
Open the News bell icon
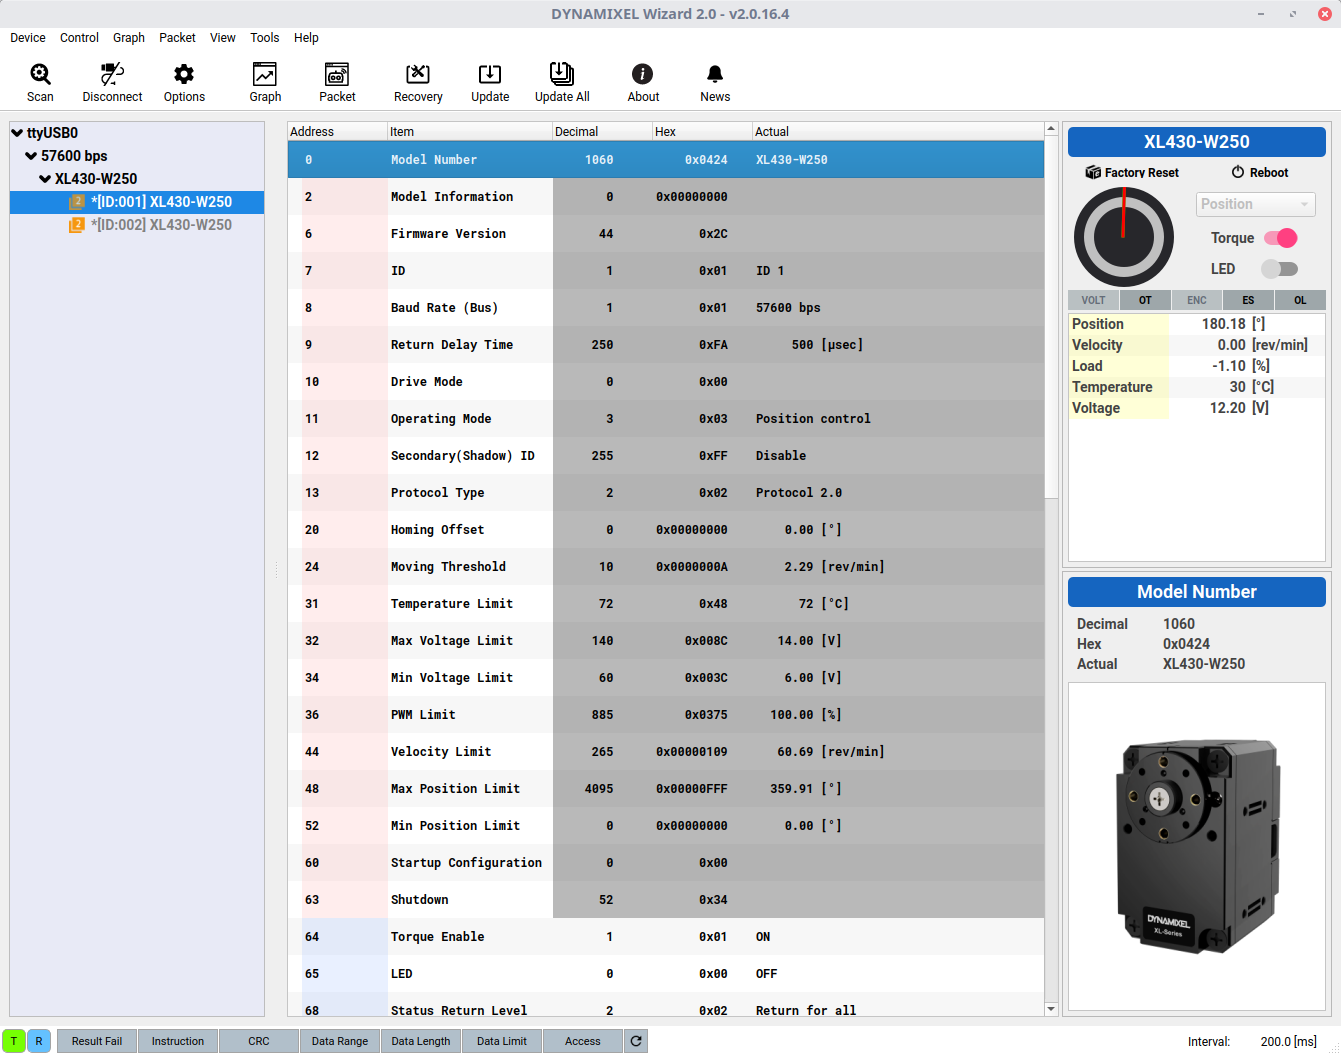(715, 74)
